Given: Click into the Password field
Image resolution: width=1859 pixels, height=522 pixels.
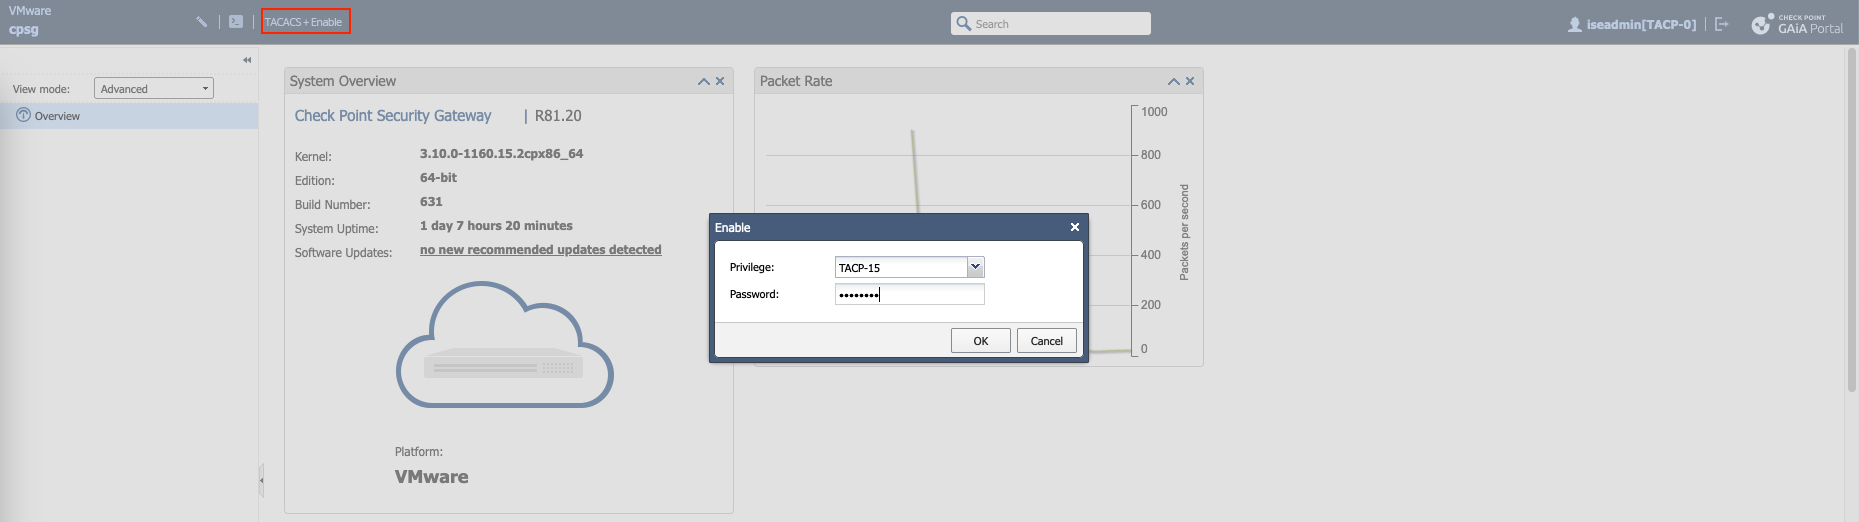Looking at the screenshot, I should (909, 294).
